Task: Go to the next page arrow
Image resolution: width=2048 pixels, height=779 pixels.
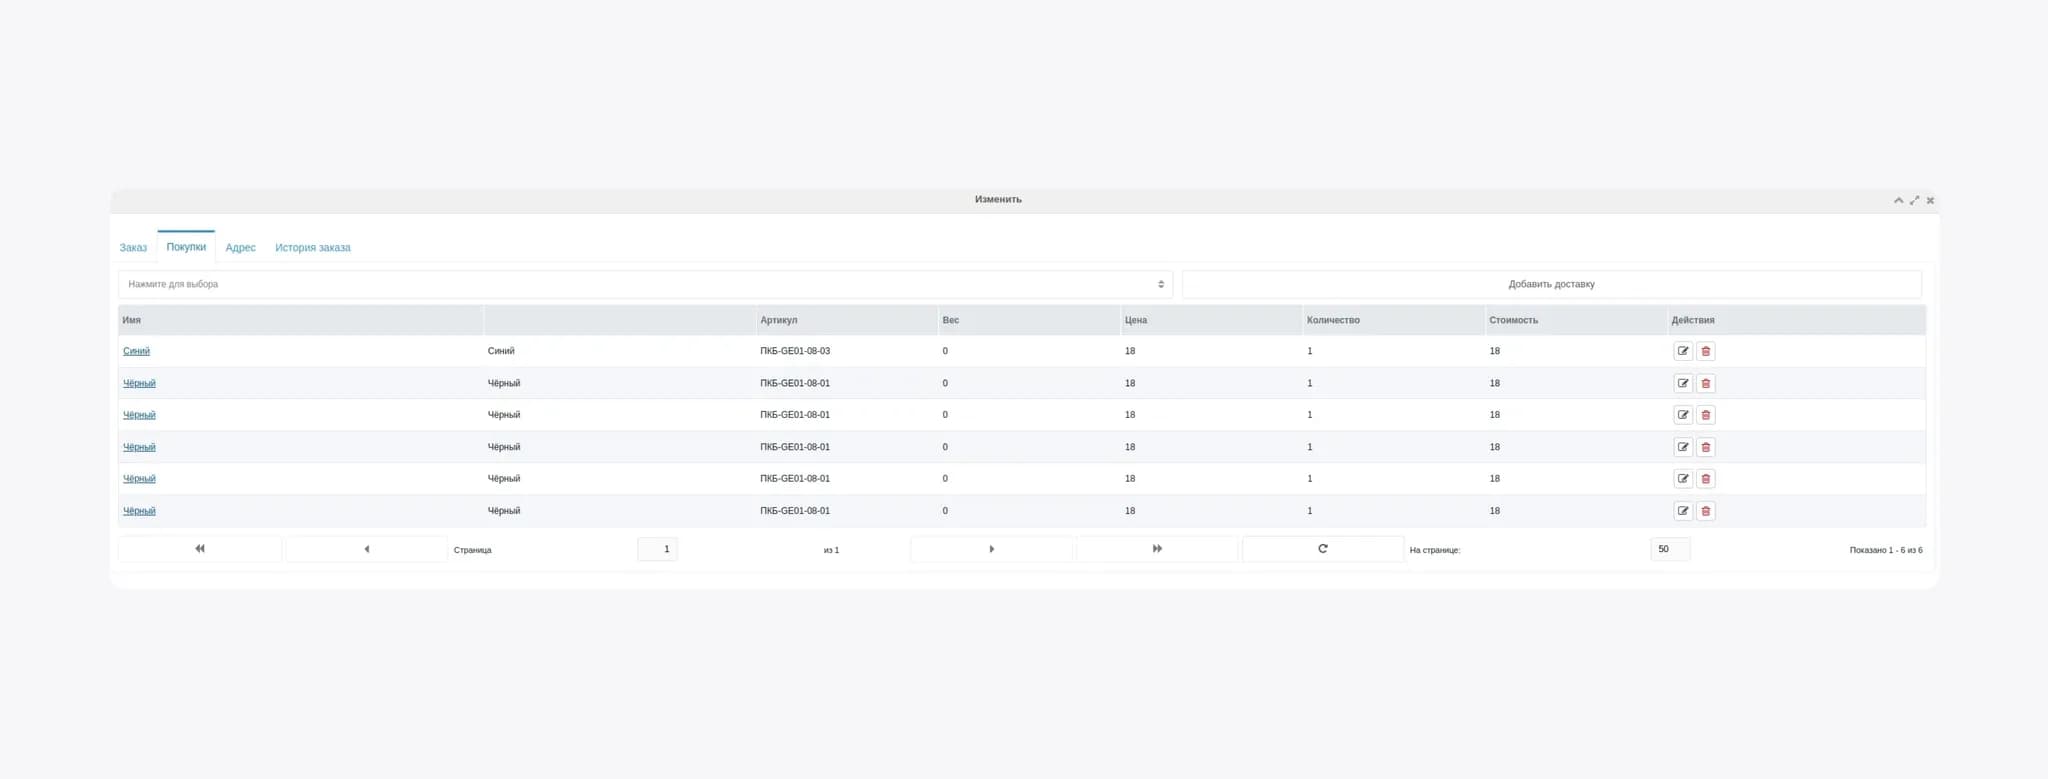Action: click(x=991, y=549)
